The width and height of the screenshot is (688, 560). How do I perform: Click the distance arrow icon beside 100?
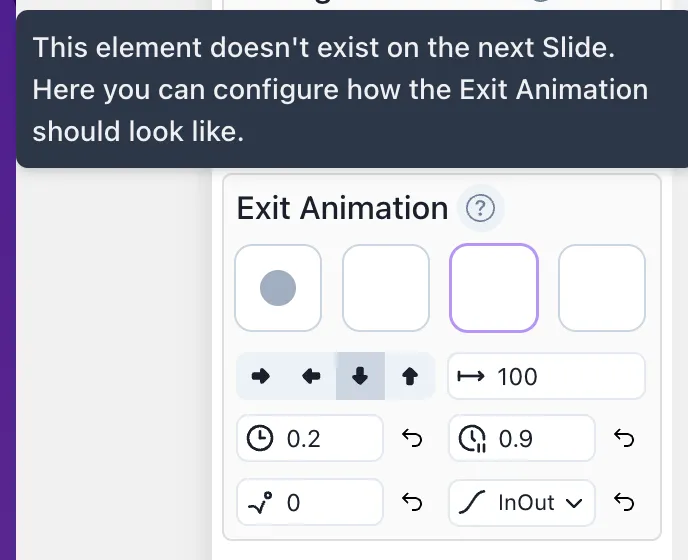(471, 376)
